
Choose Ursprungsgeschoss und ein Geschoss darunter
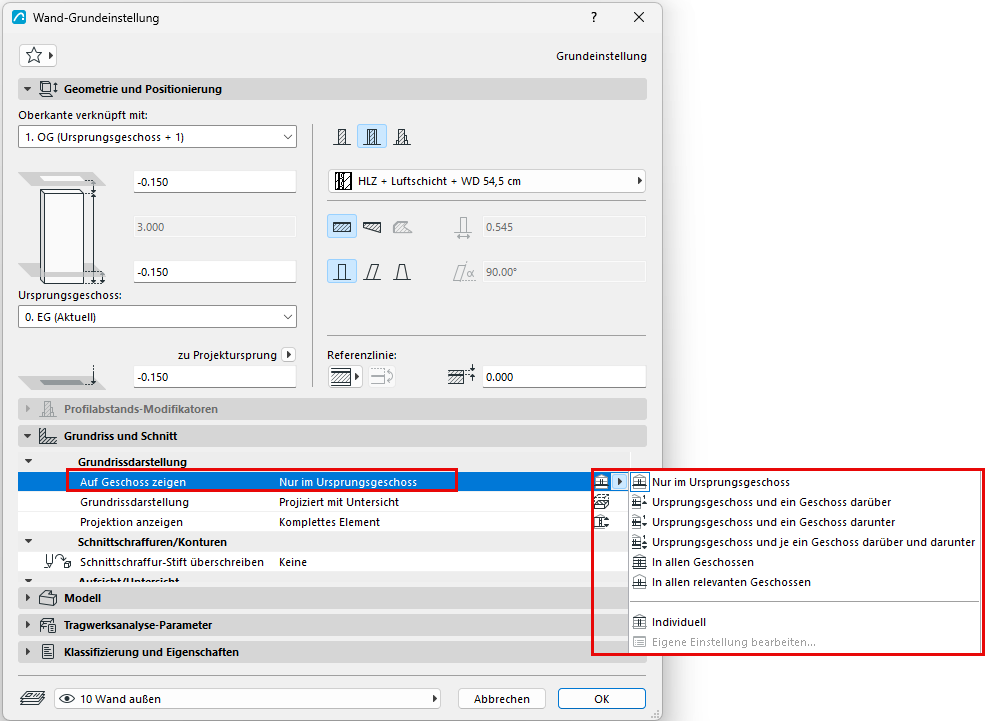click(806, 522)
